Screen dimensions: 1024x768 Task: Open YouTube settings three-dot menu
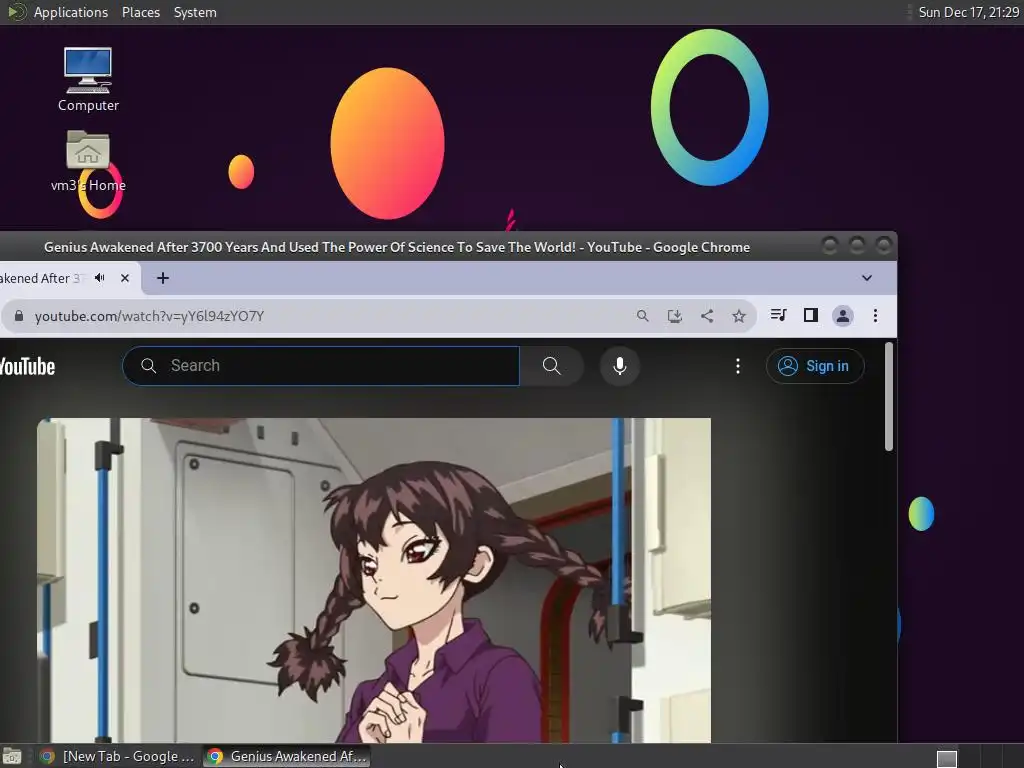click(x=738, y=366)
